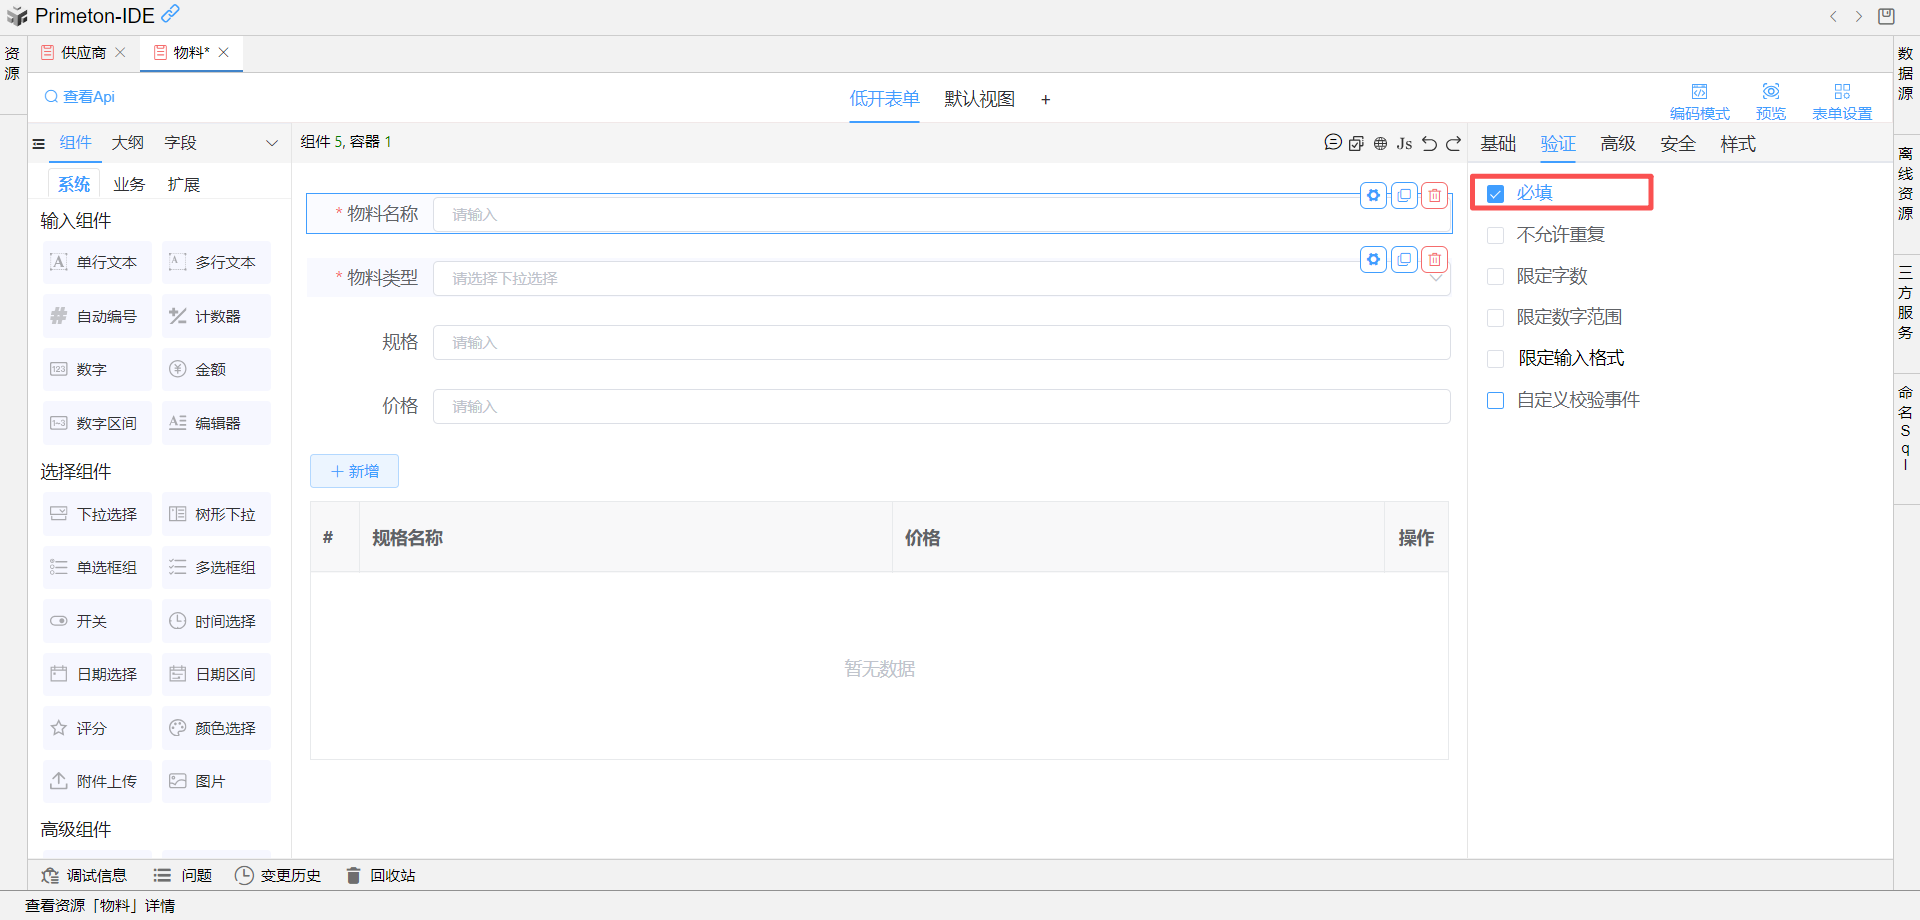Enable the 不允许重复 checkbox

pyautogui.click(x=1496, y=235)
